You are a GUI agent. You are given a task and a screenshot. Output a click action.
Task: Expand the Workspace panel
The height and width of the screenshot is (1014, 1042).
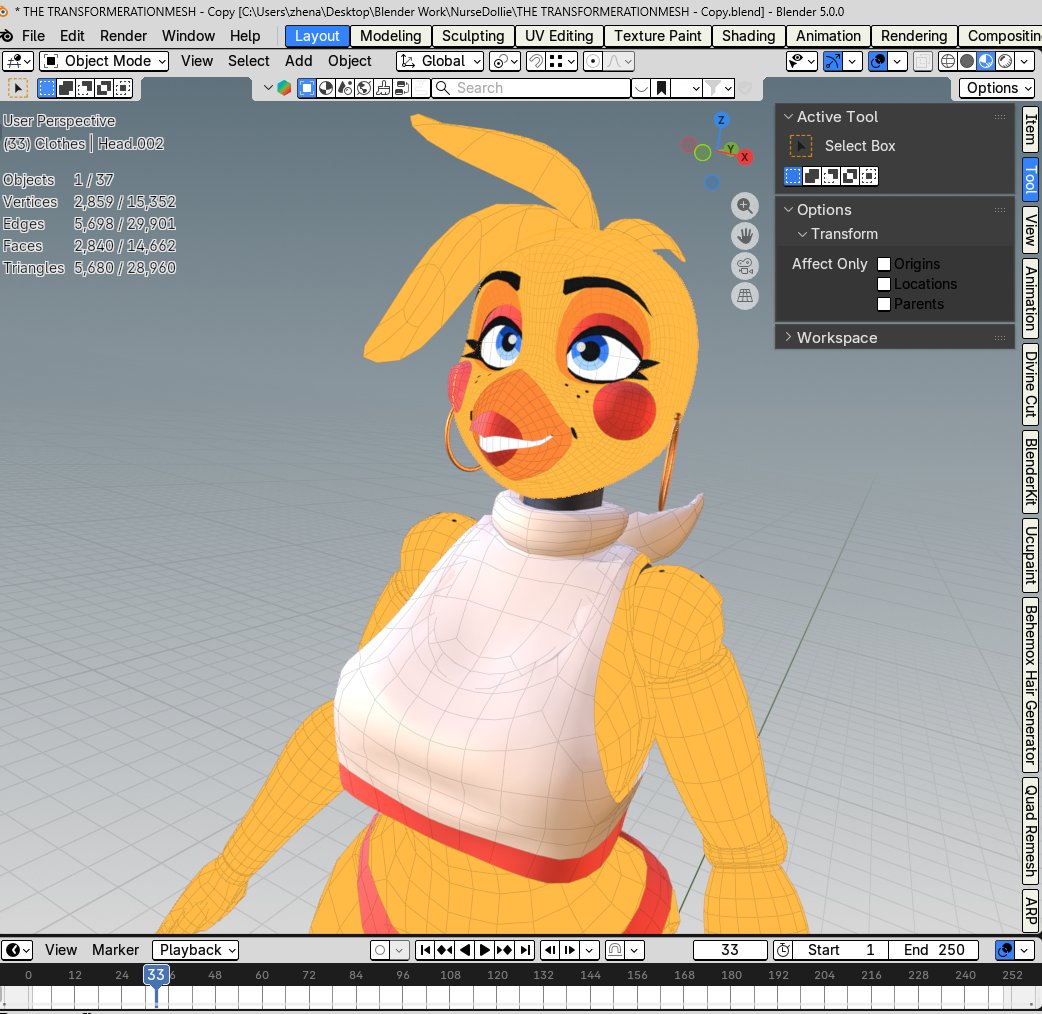pos(789,337)
